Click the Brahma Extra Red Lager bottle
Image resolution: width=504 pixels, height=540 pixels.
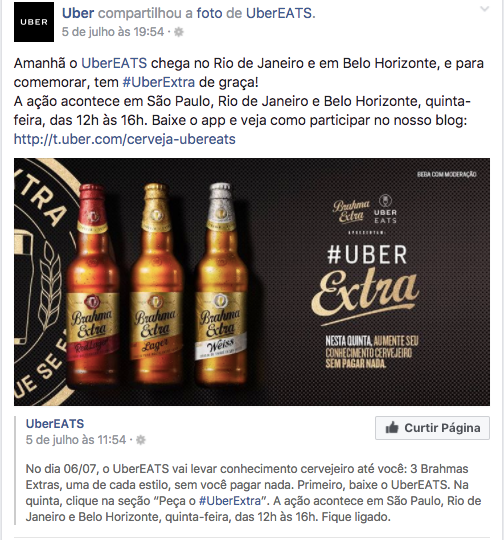92,283
